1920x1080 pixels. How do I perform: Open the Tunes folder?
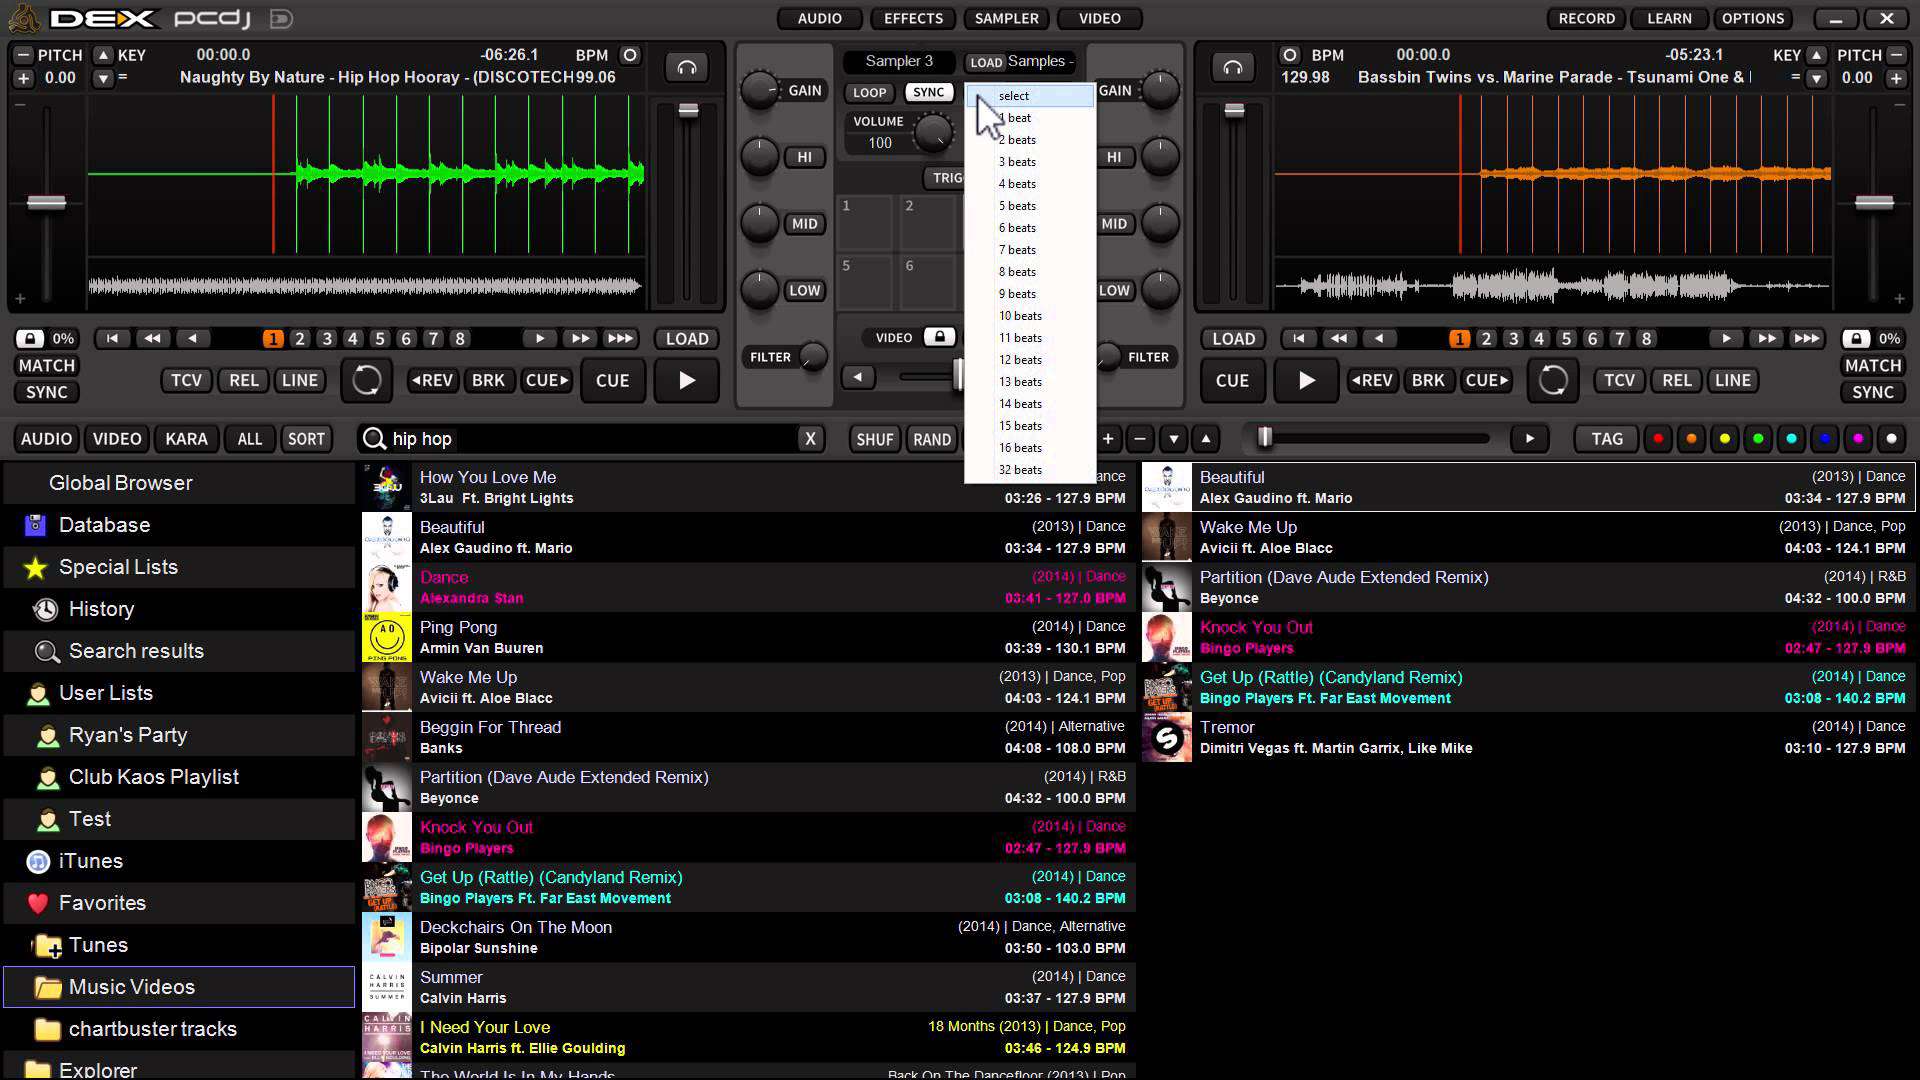pyautogui.click(x=180, y=945)
